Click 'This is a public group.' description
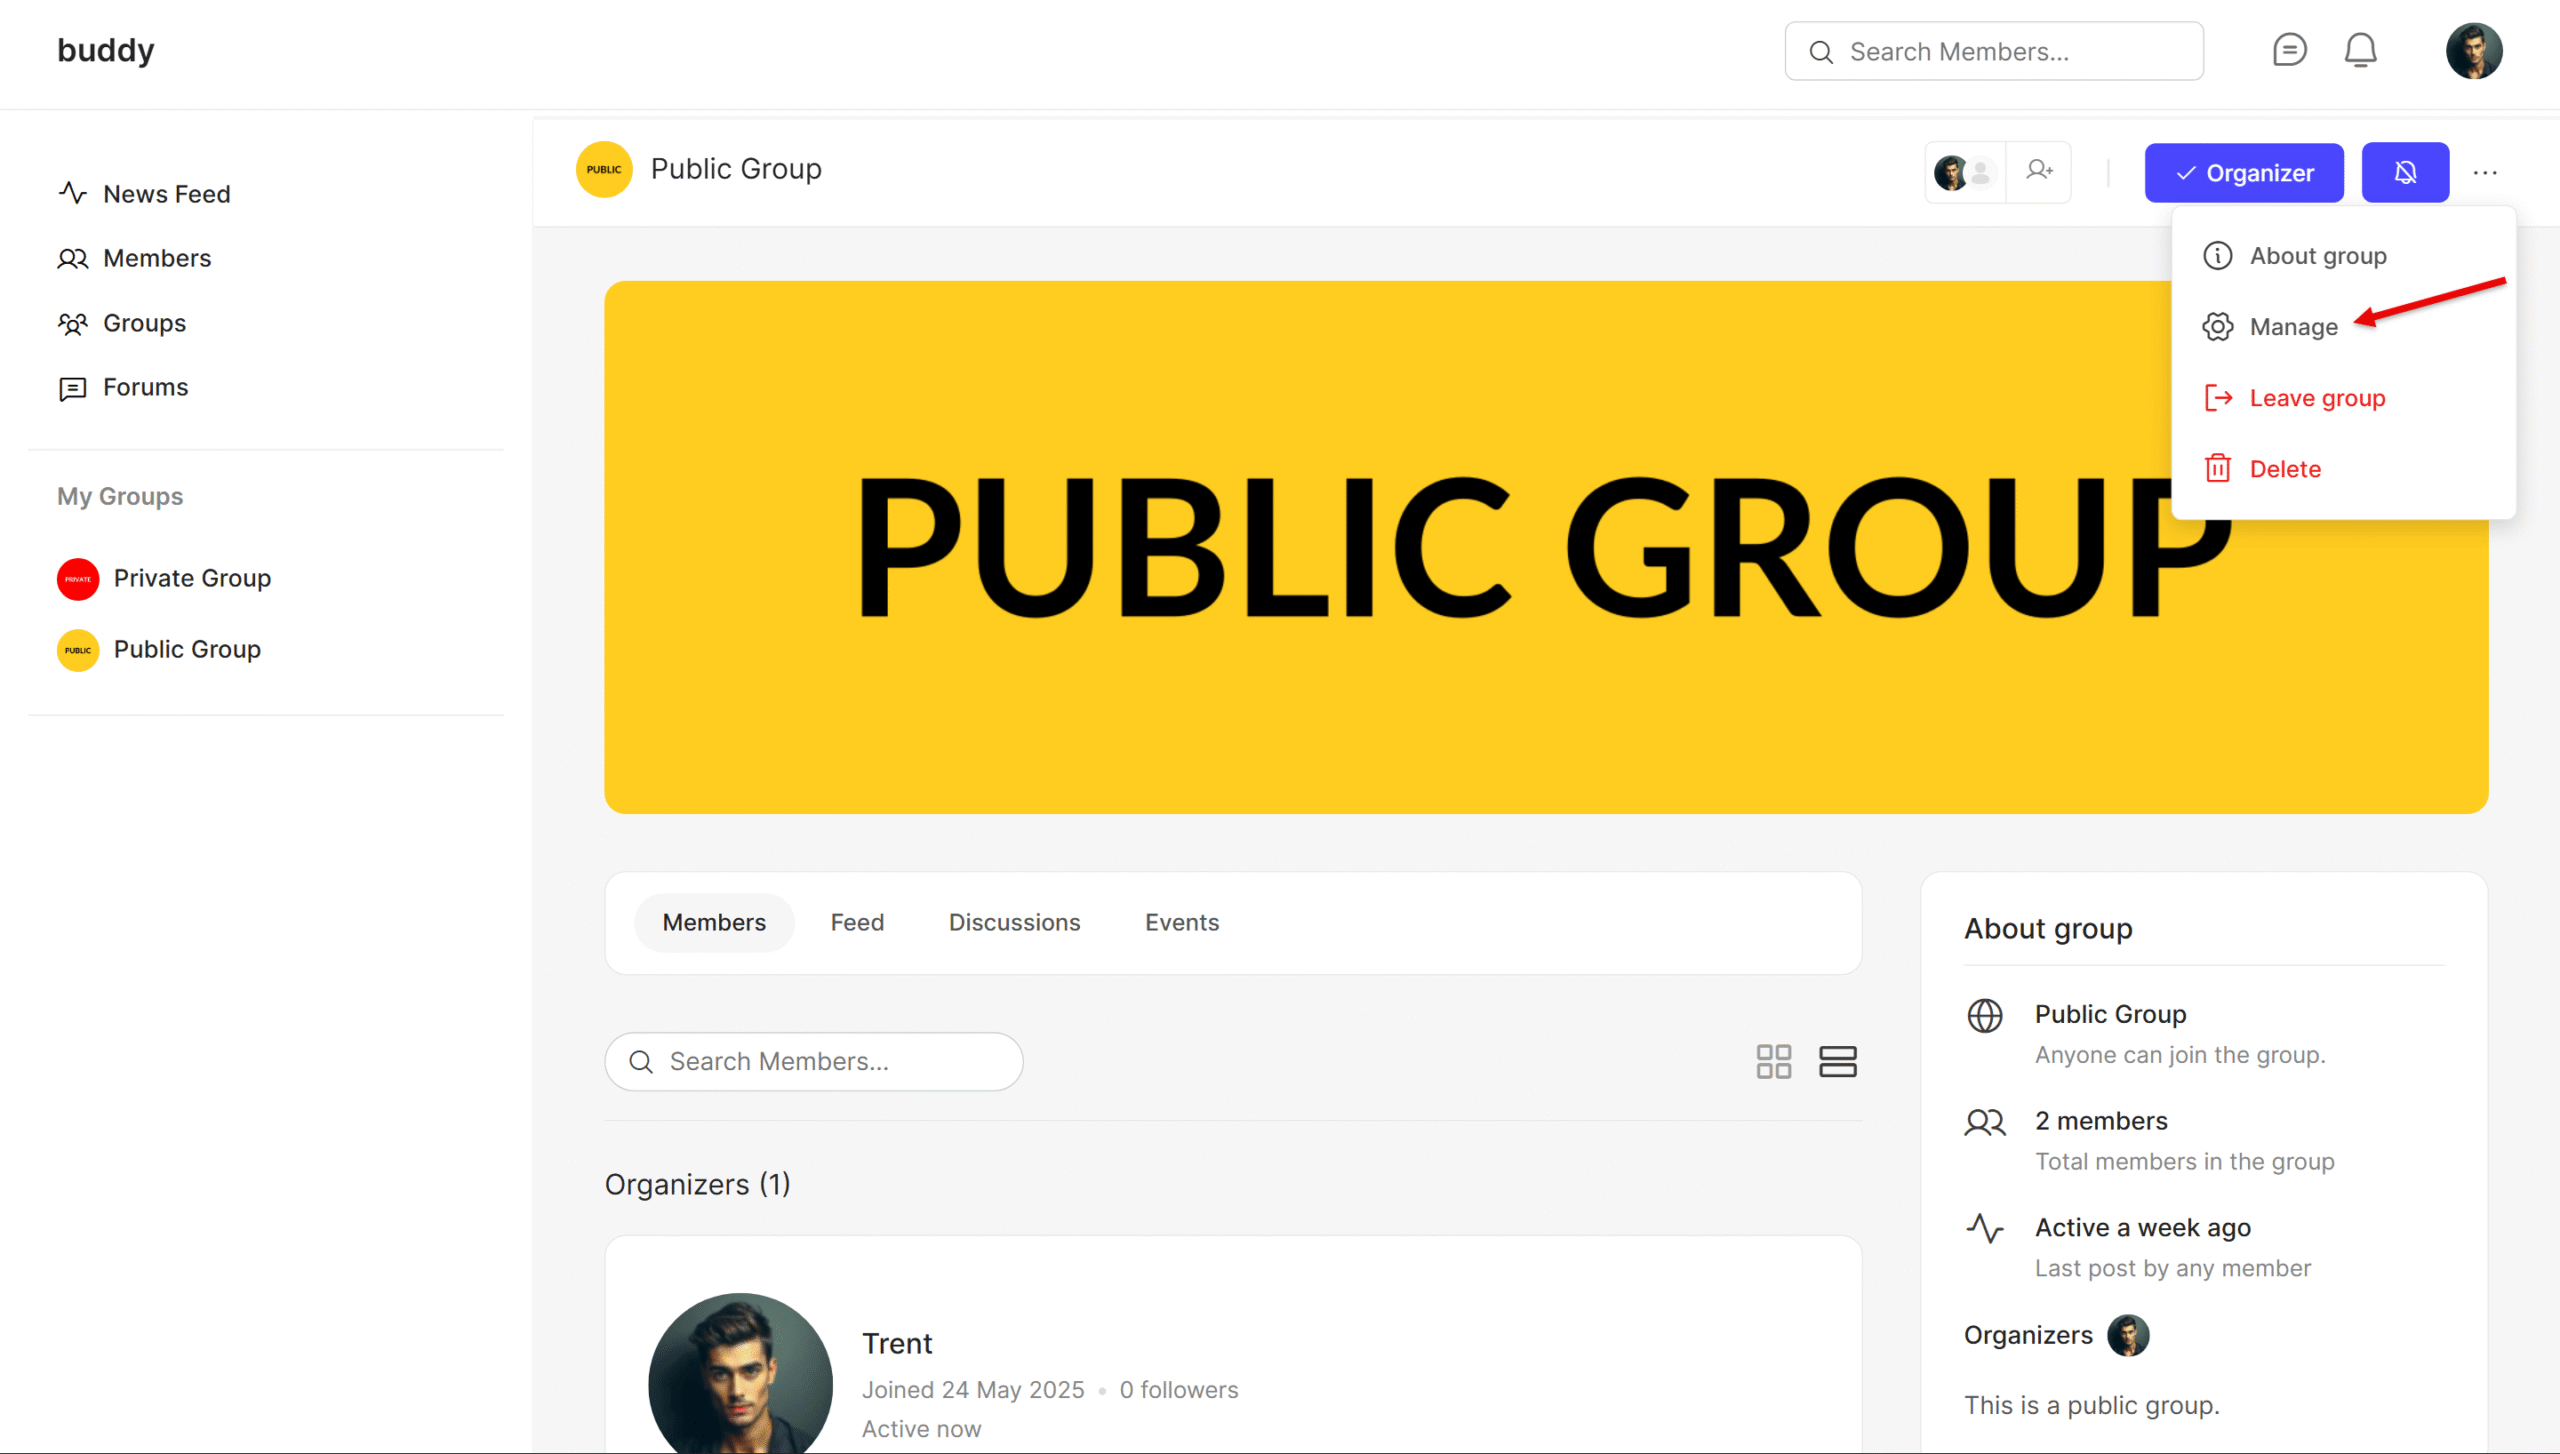The width and height of the screenshot is (2560, 1454). 2092,1405
